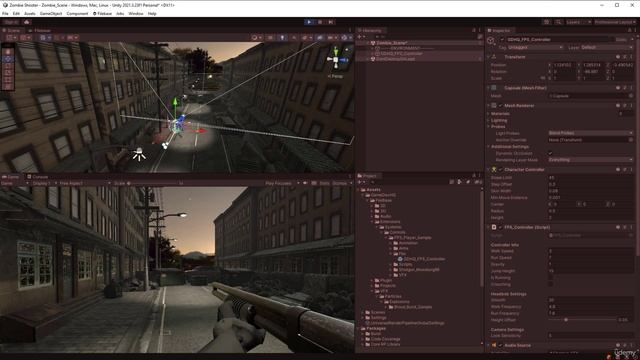The width and height of the screenshot is (640, 360).
Task: Open the File menu
Action: tap(5, 13)
